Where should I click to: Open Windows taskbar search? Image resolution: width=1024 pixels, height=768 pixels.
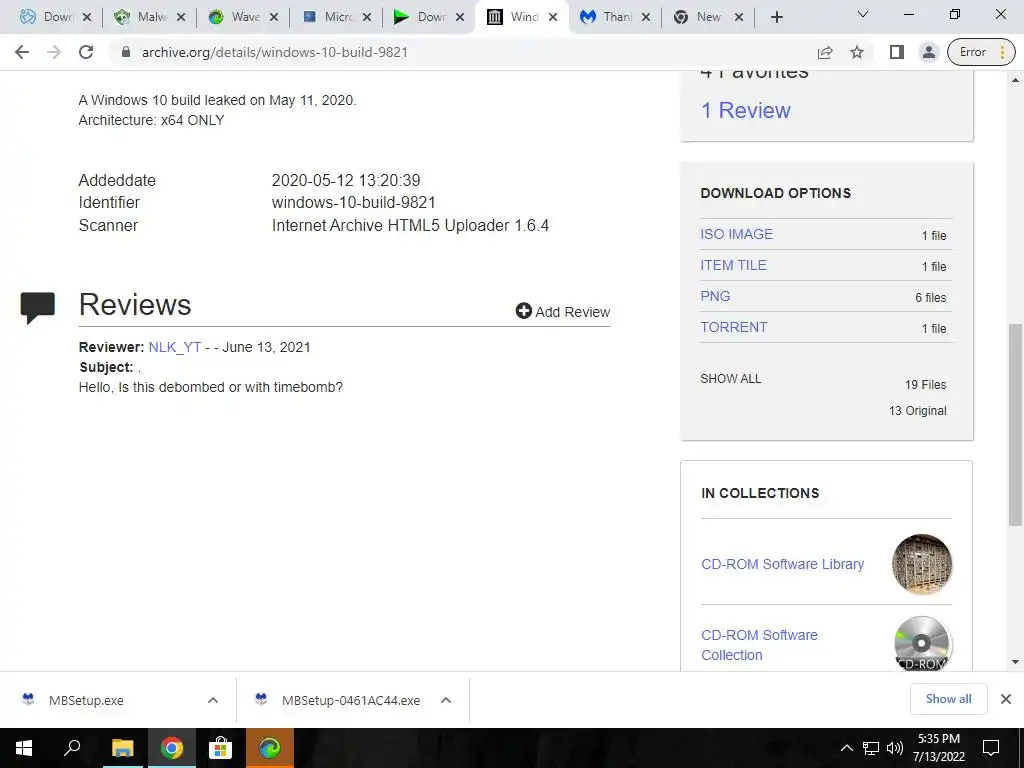click(x=72, y=748)
